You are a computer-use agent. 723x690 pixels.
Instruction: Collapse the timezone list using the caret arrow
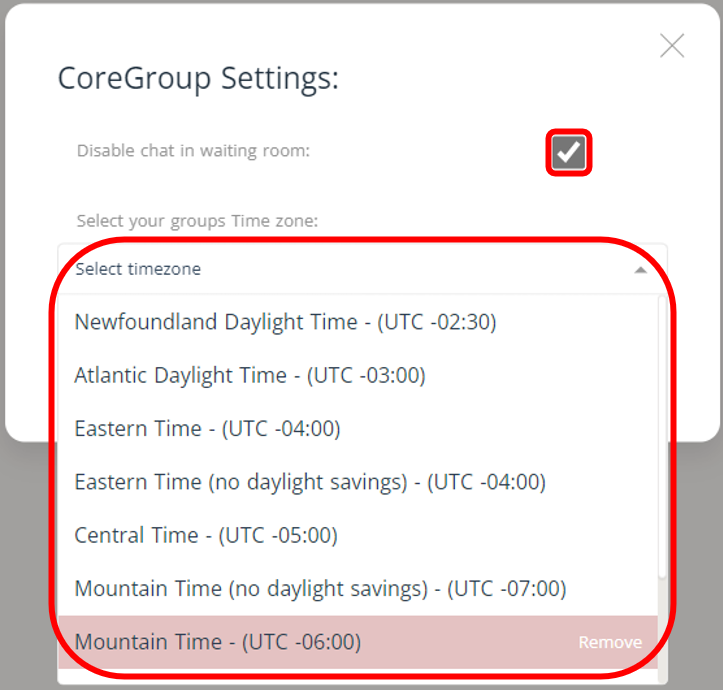pos(641,270)
